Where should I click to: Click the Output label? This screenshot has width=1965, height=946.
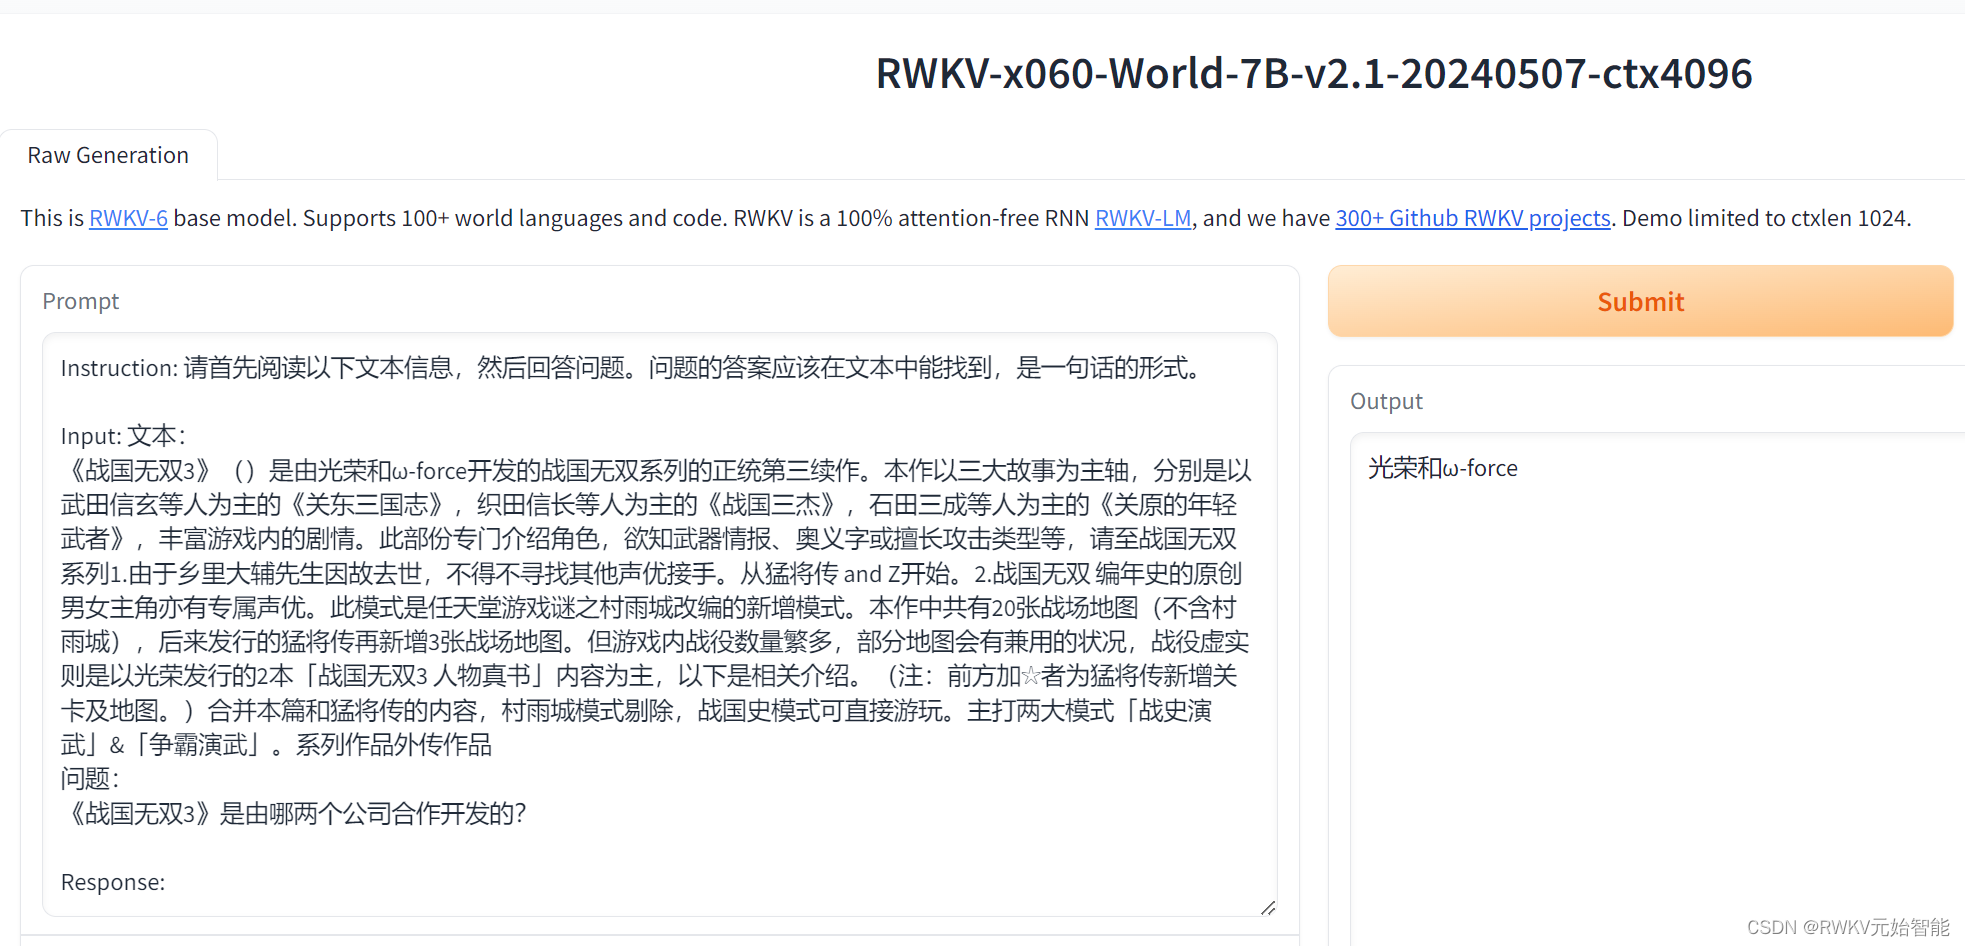click(x=1386, y=401)
